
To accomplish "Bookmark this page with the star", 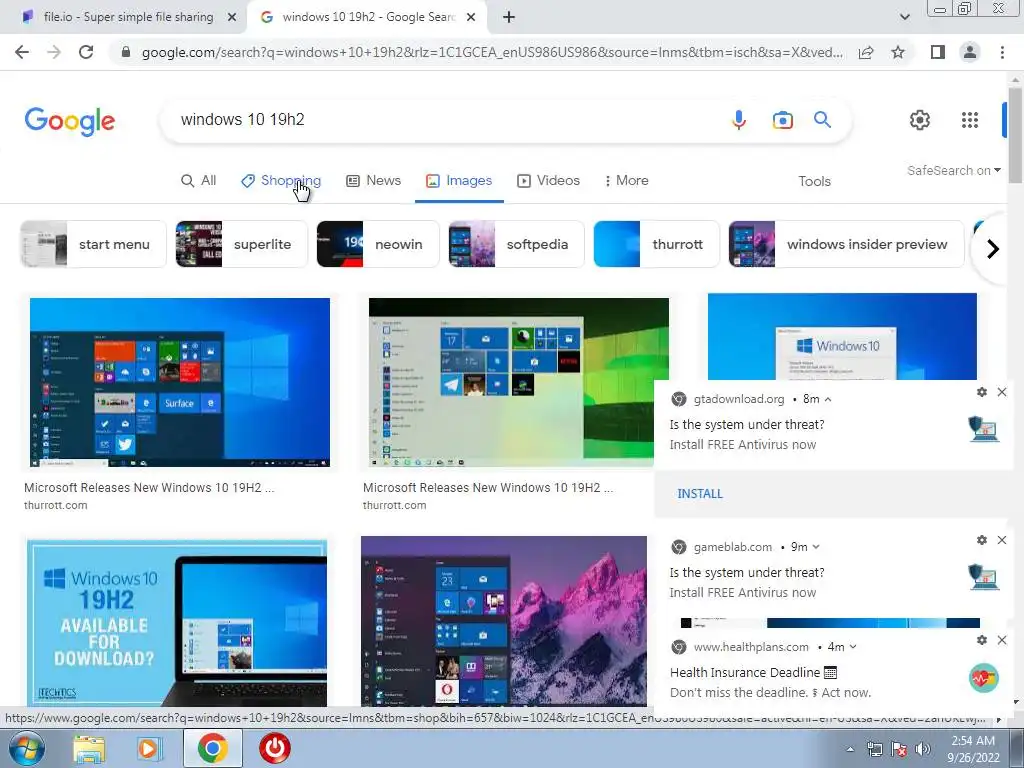I will pyautogui.click(x=898, y=52).
